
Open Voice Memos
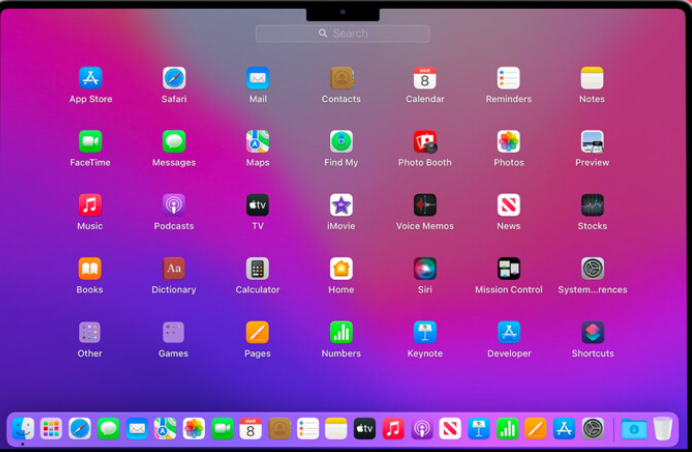coord(425,205)
